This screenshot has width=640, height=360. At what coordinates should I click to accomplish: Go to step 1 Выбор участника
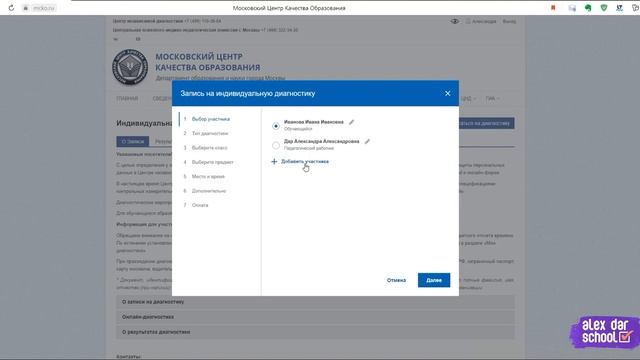pyautogui.click(x=211, y=119)
